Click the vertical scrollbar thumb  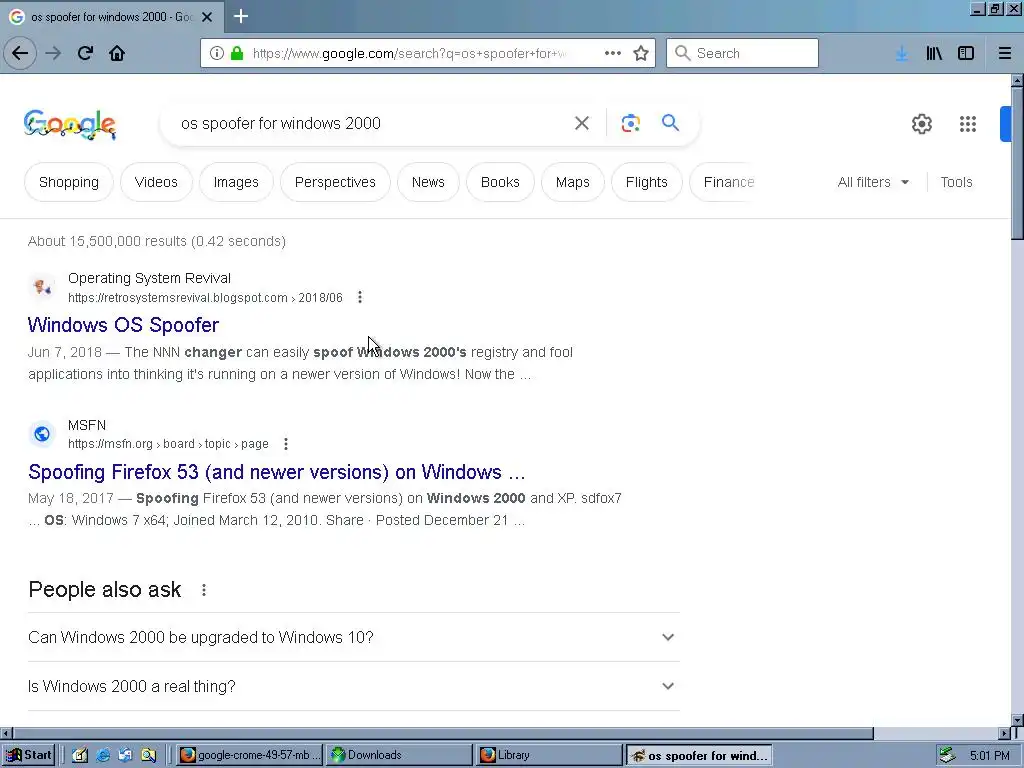(x=1017, y=163)
